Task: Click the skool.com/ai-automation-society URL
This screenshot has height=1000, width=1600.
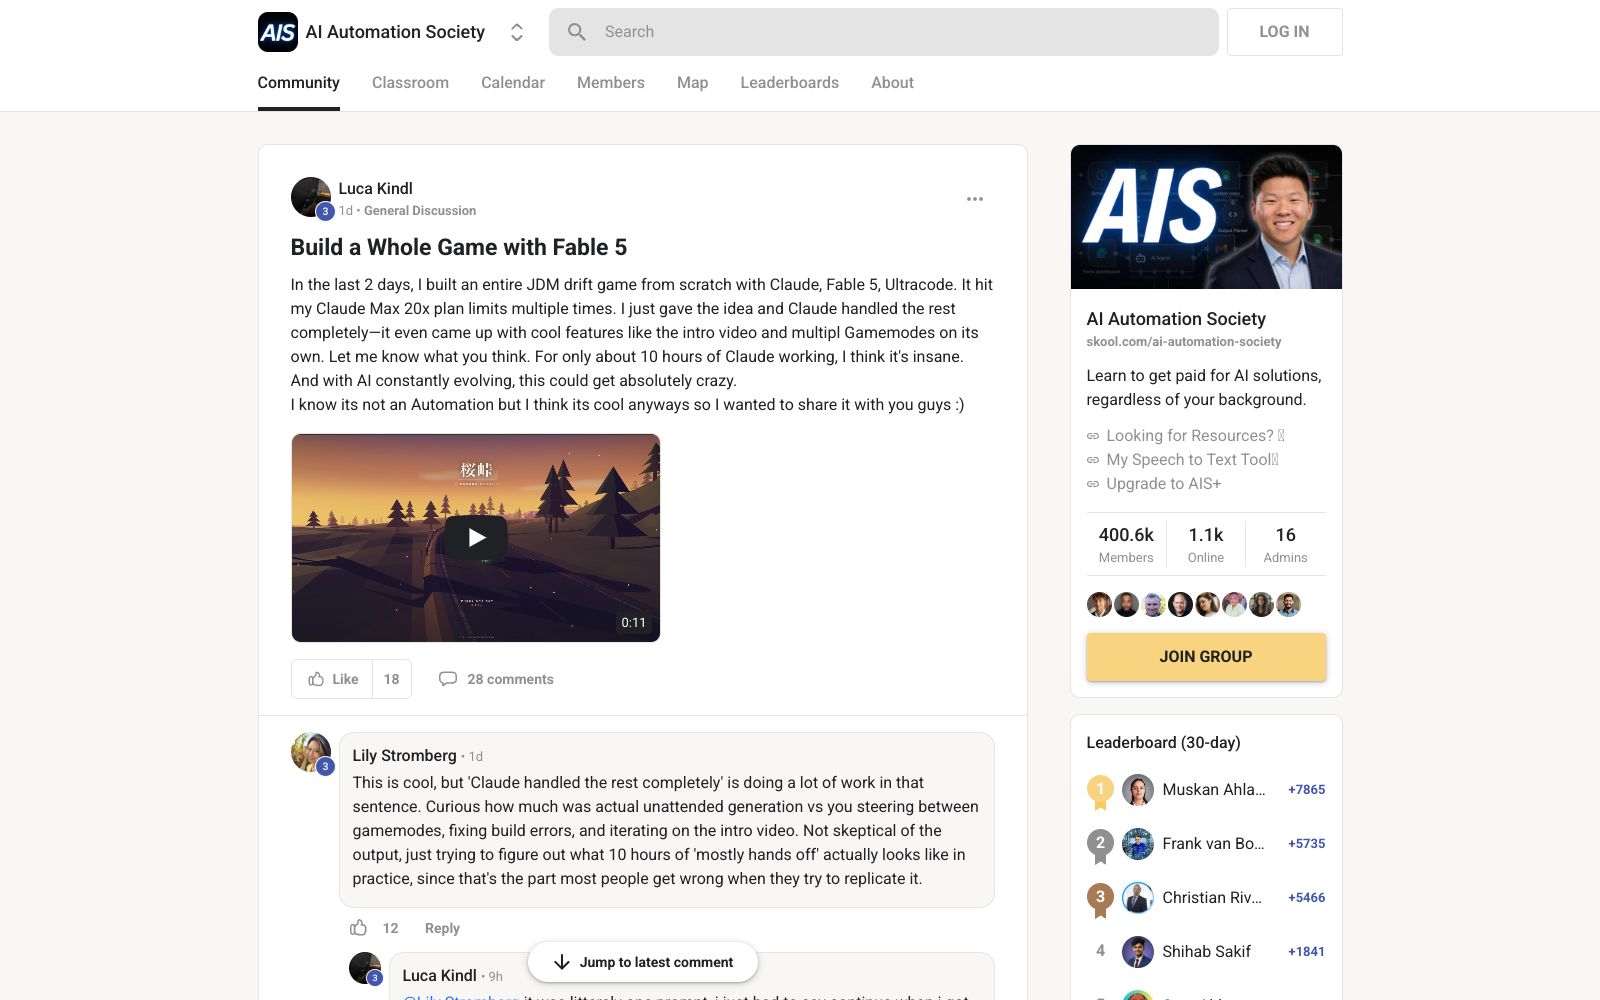Action: coord(1184,342)
